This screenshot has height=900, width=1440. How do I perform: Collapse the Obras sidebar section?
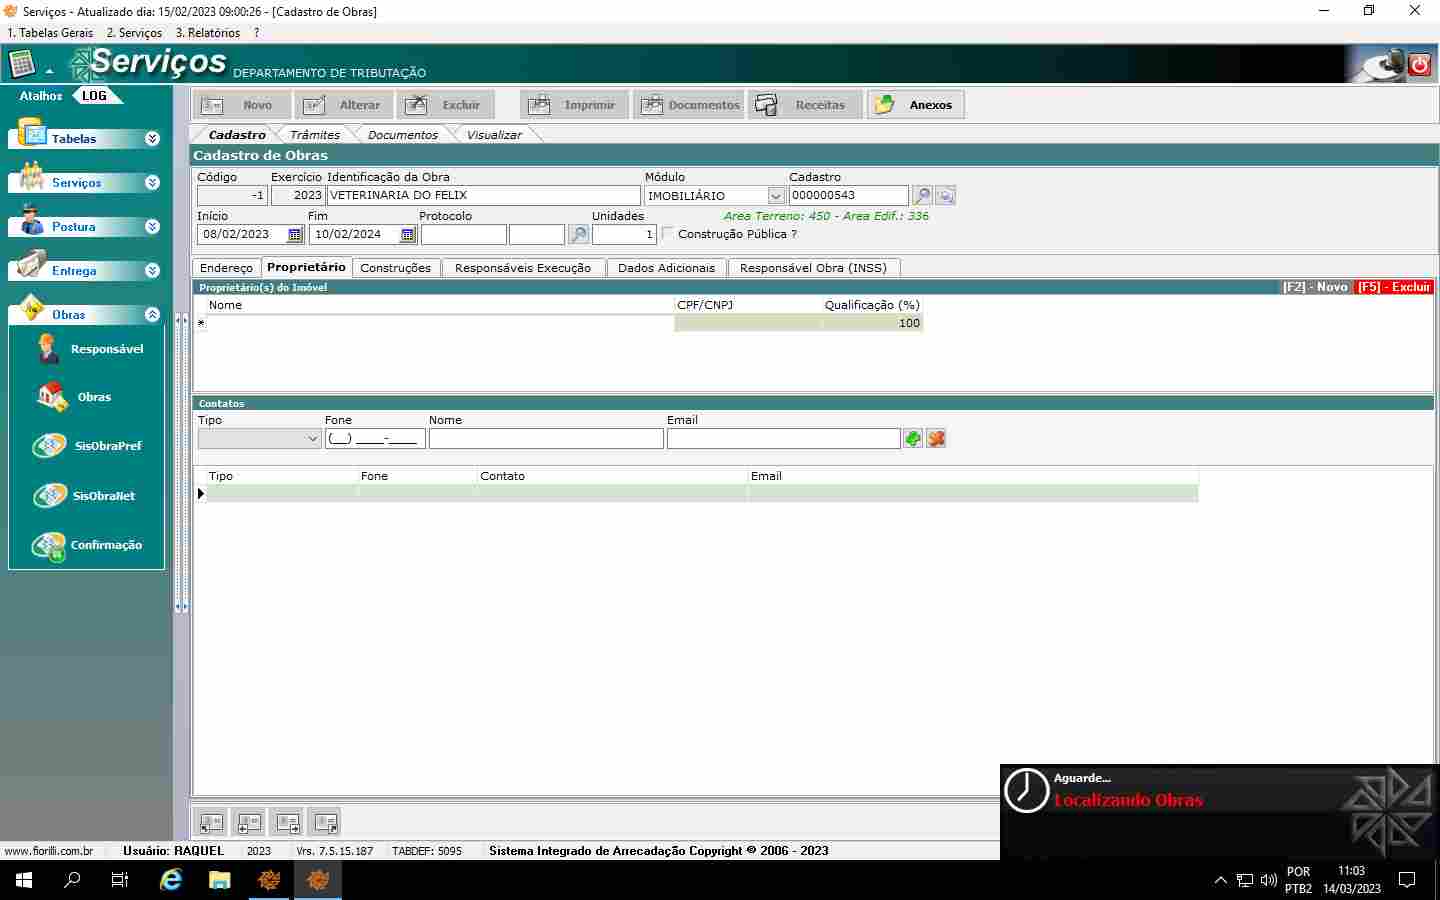152,315
